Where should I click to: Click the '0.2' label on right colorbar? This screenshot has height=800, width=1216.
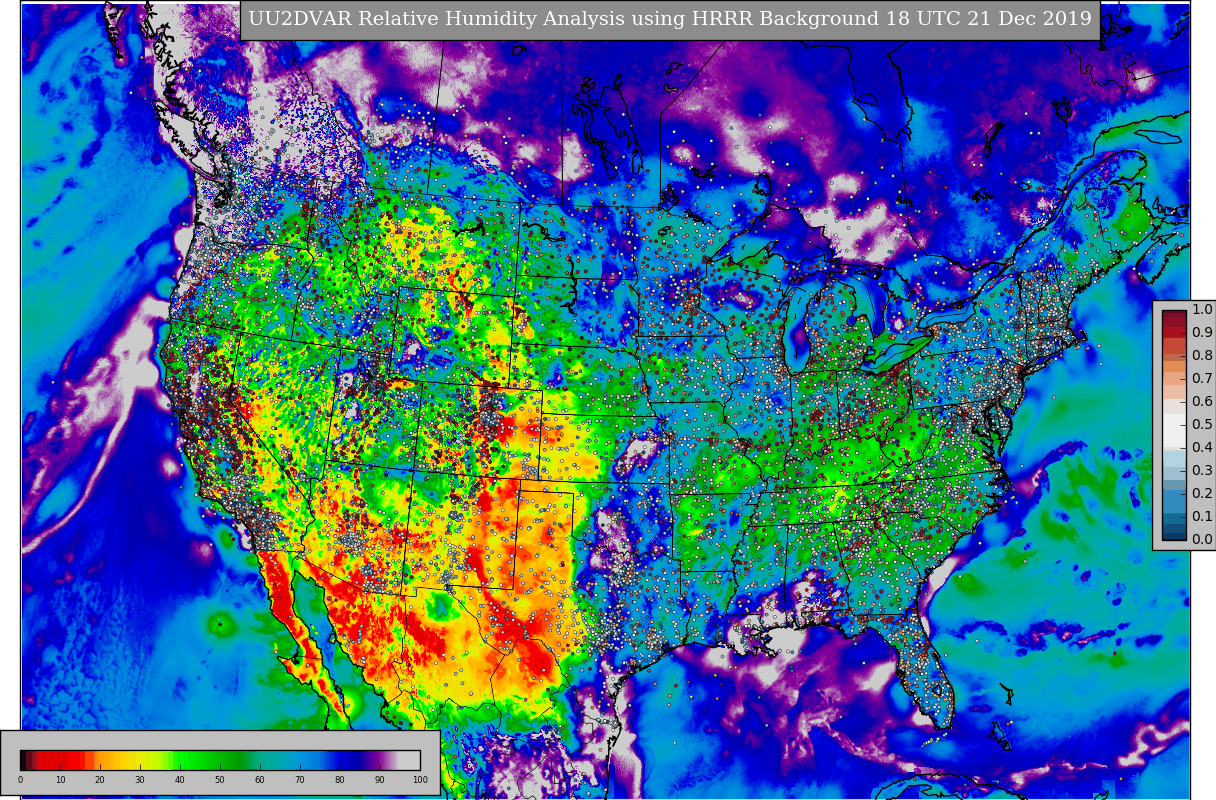[1202, 493]
